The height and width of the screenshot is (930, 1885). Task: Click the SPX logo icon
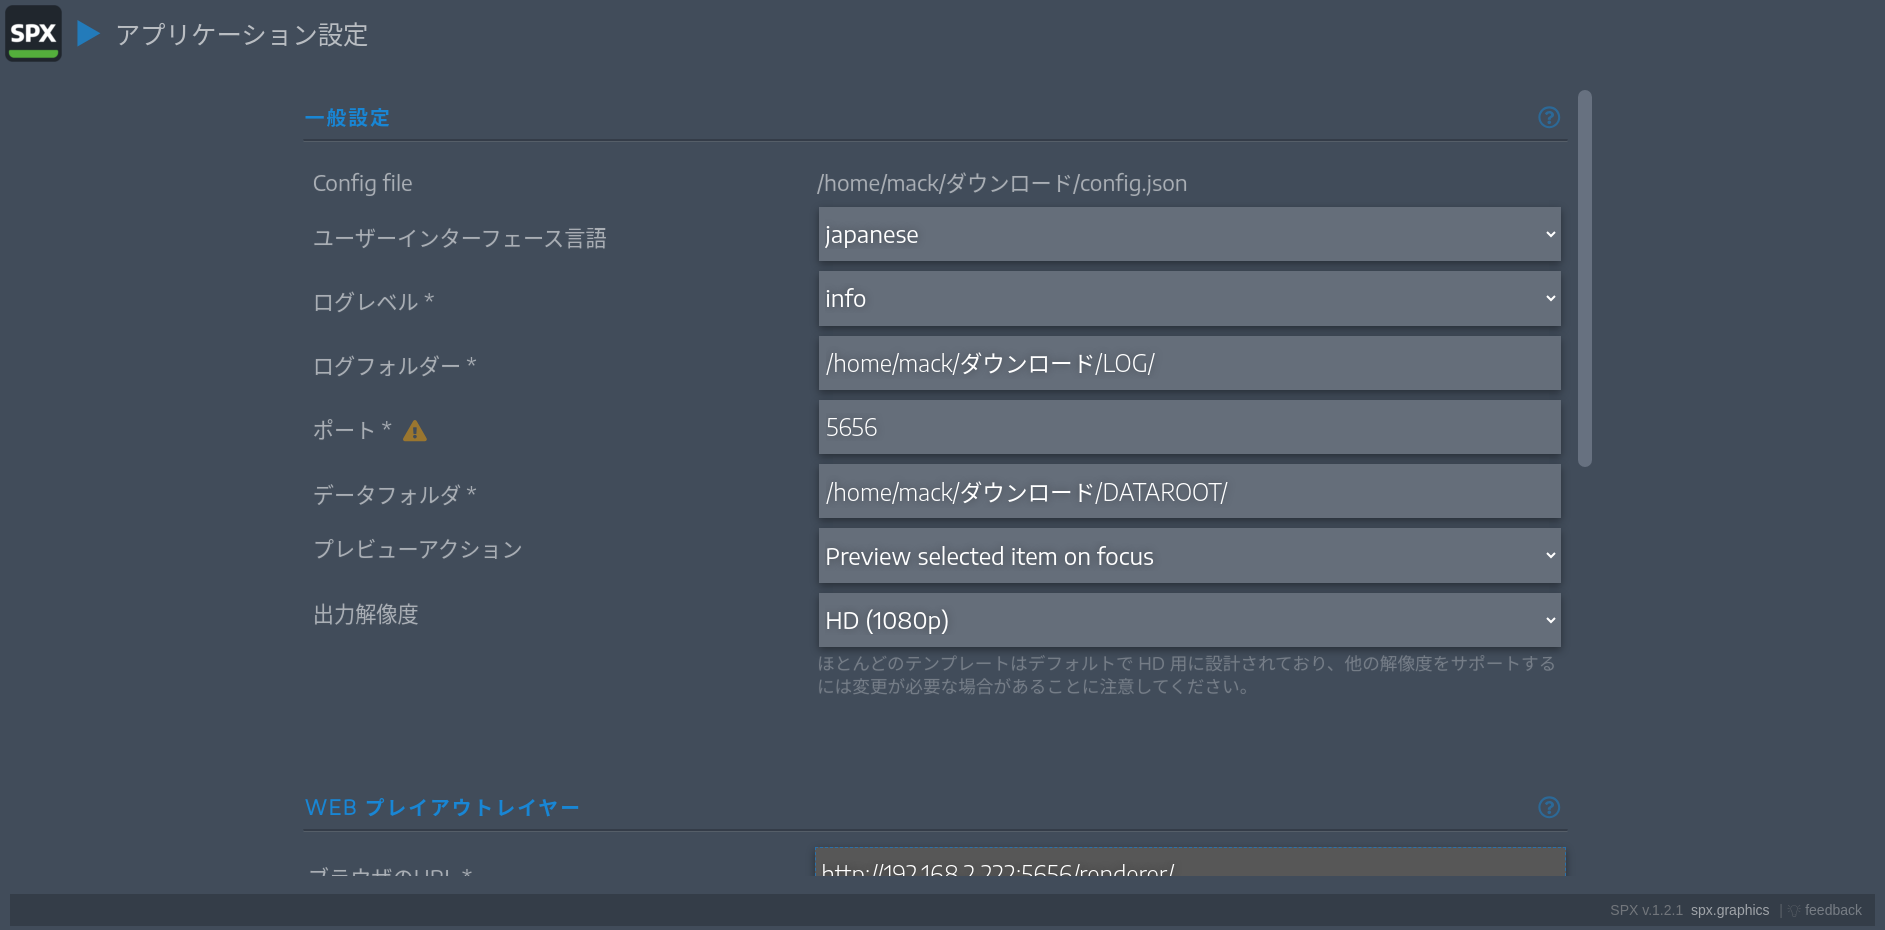click(x=33, y=33)
